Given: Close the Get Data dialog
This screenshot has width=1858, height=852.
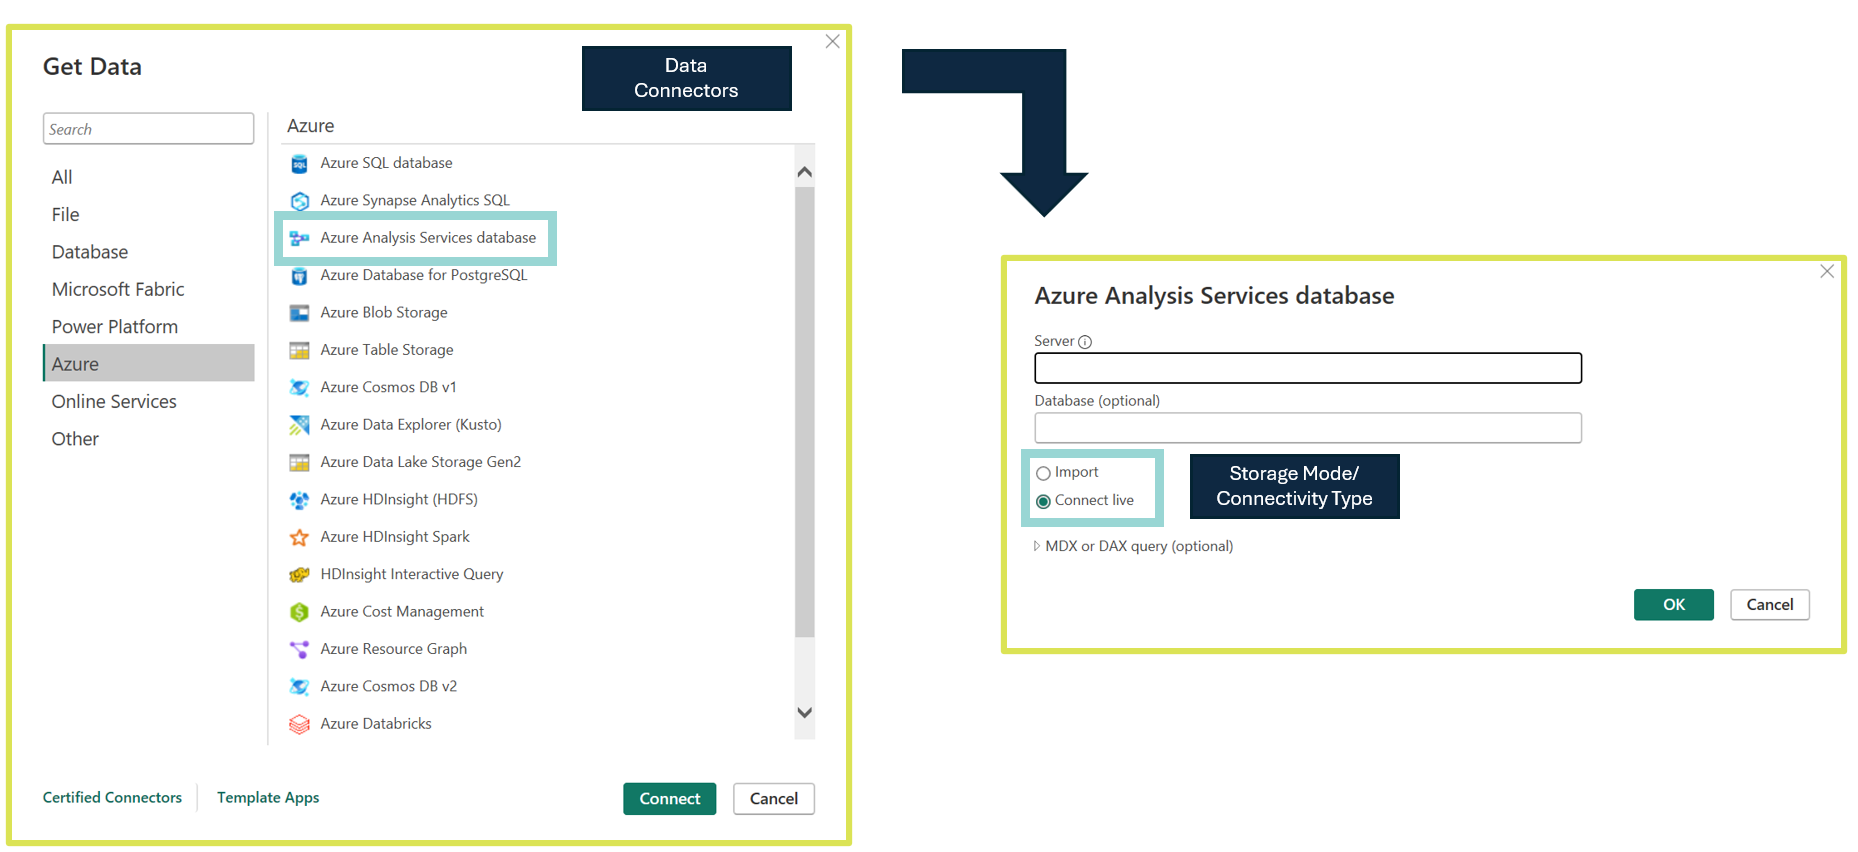Looking at the screenshot, I should coord(832,41).
